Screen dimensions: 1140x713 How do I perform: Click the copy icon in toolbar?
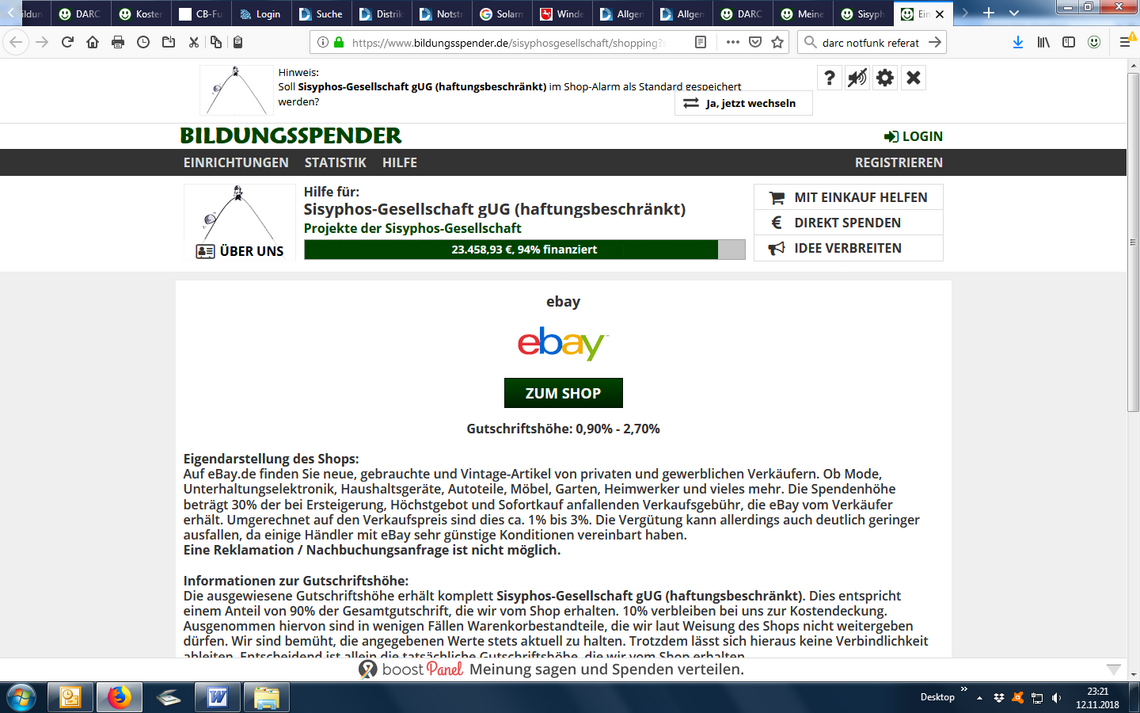point(216,42)
